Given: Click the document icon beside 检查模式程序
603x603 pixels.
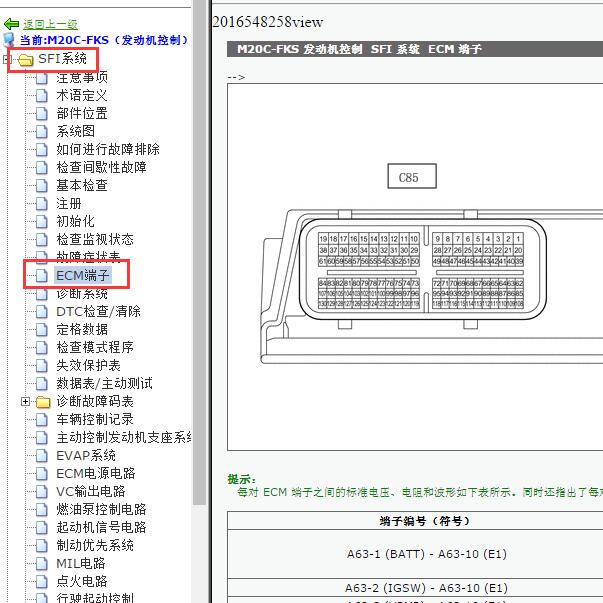Looking at the screenshot, I should pyautogui.click(x=42, y=348).
